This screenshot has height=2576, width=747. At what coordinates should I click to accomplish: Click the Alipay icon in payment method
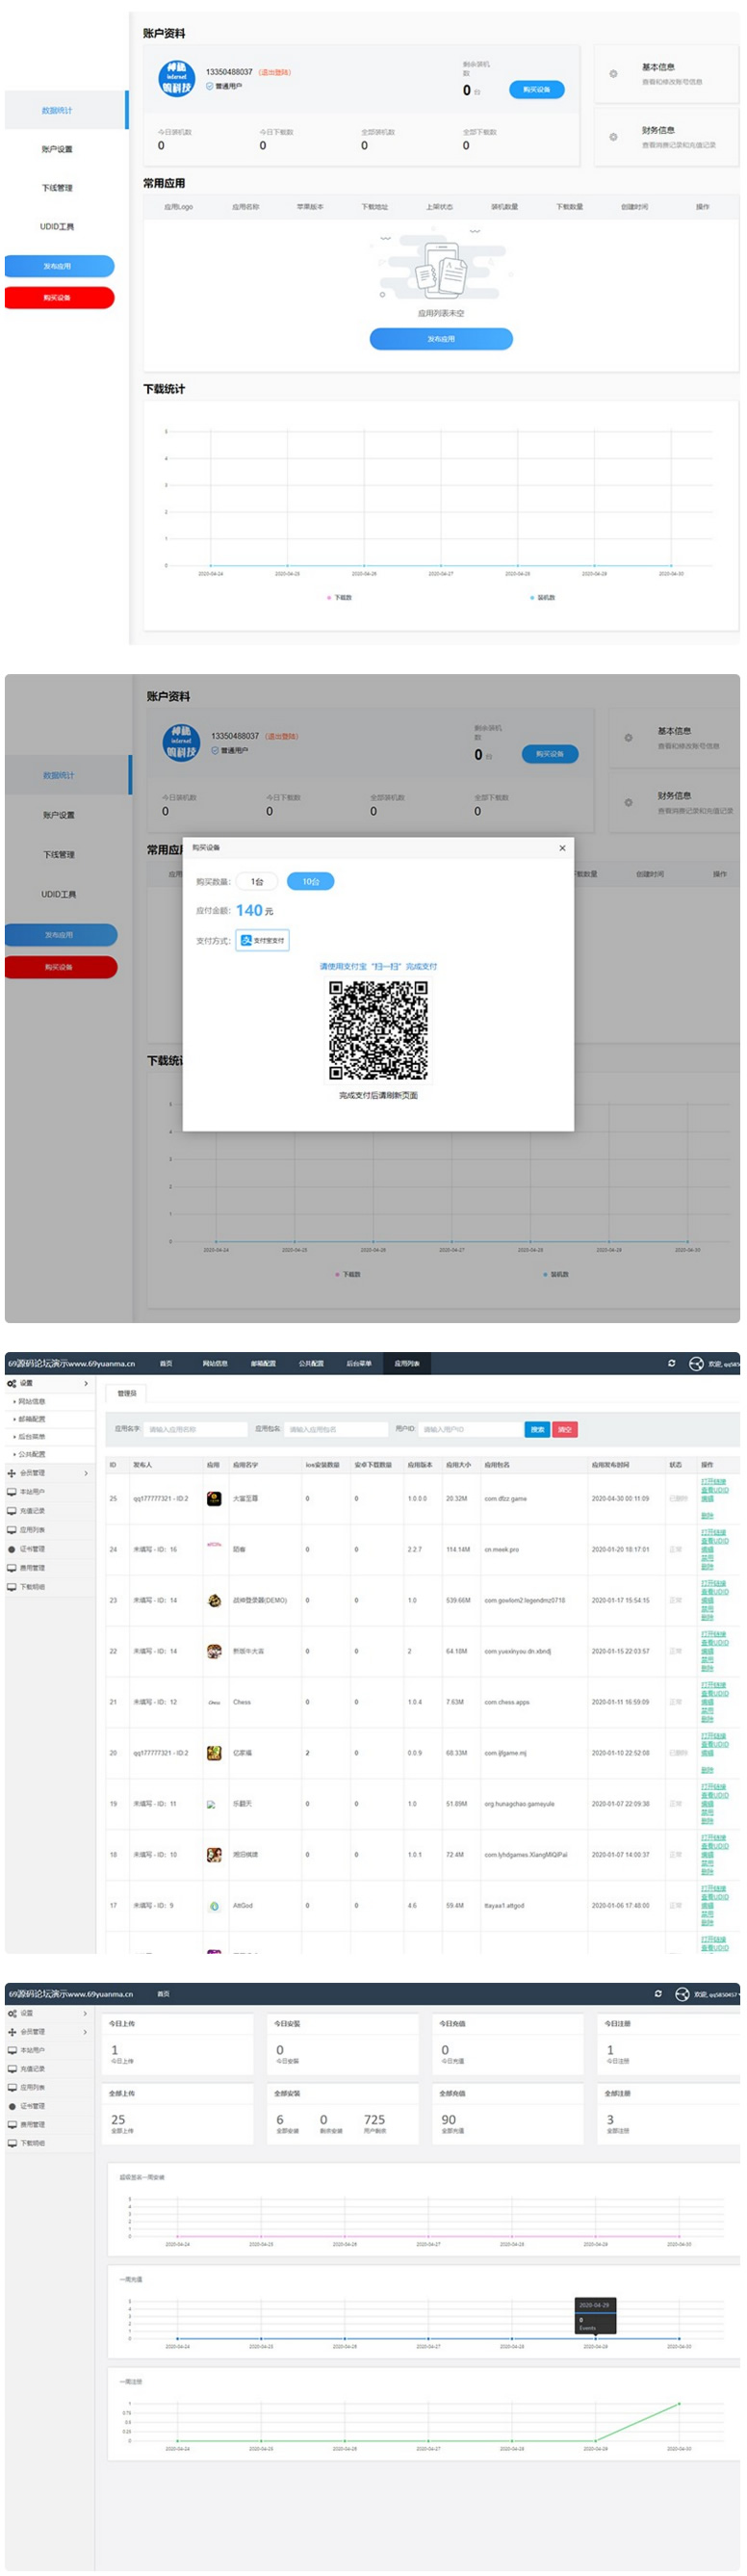pyautogui.click(x=246, y=940)
